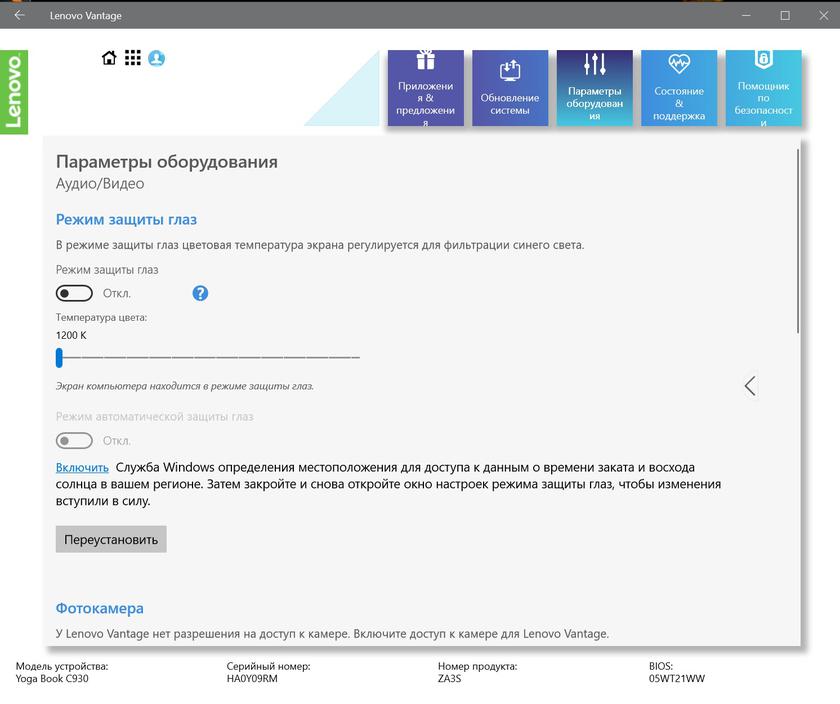Toggle the Режим защиты глаз switch

(x=74, y=293)
